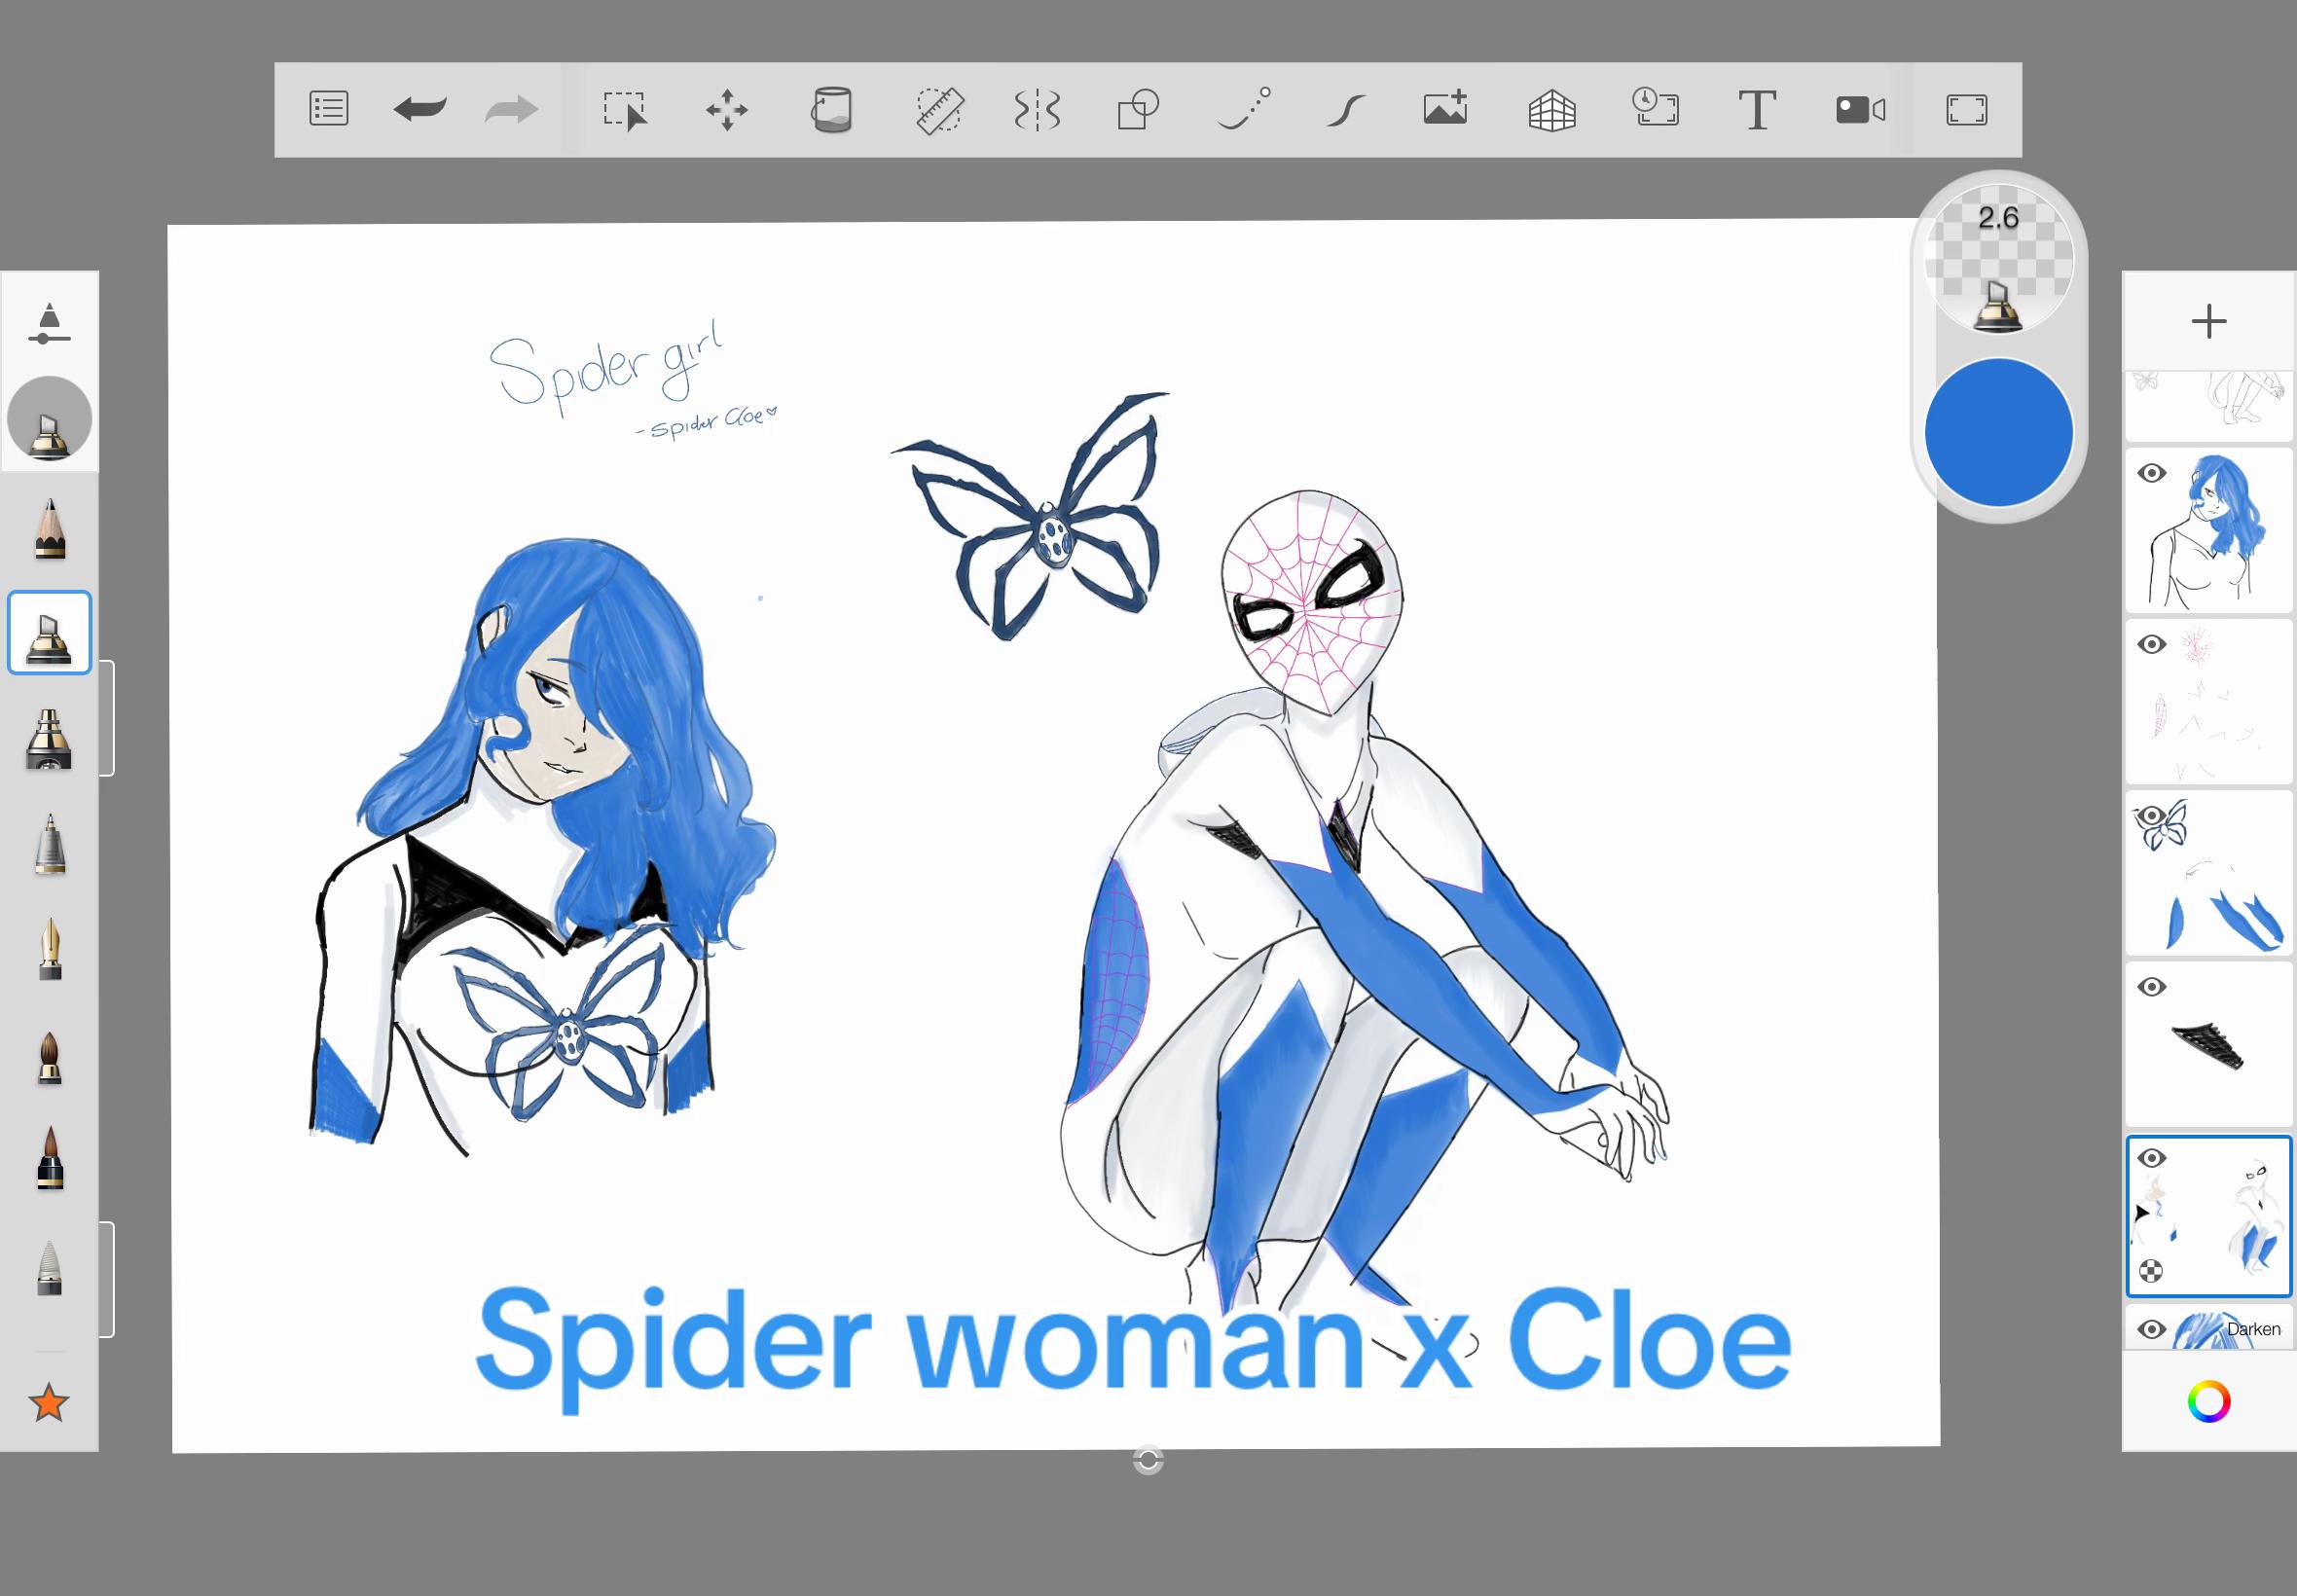
Task: Add a new layer with plus button
Action: click(x=2209, y=321)
